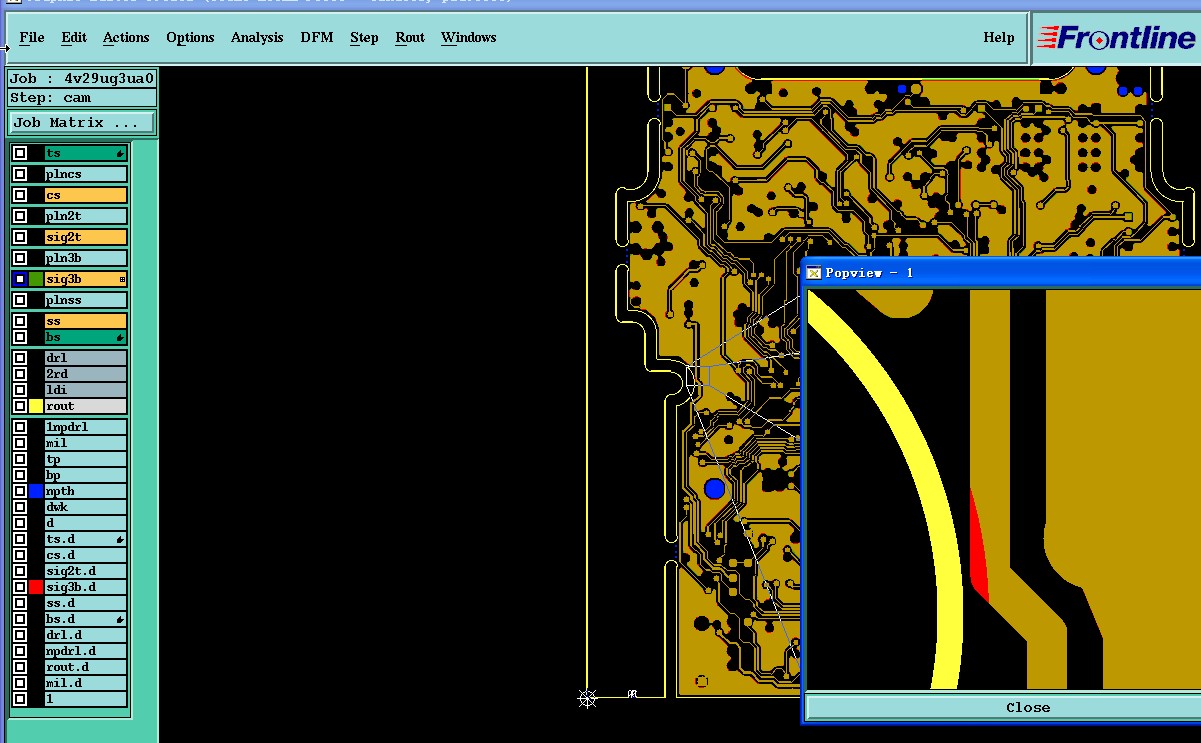This screenshot has height=743, width=1201.
Task: Select the mil layer name
Action: tap(86, 443)
